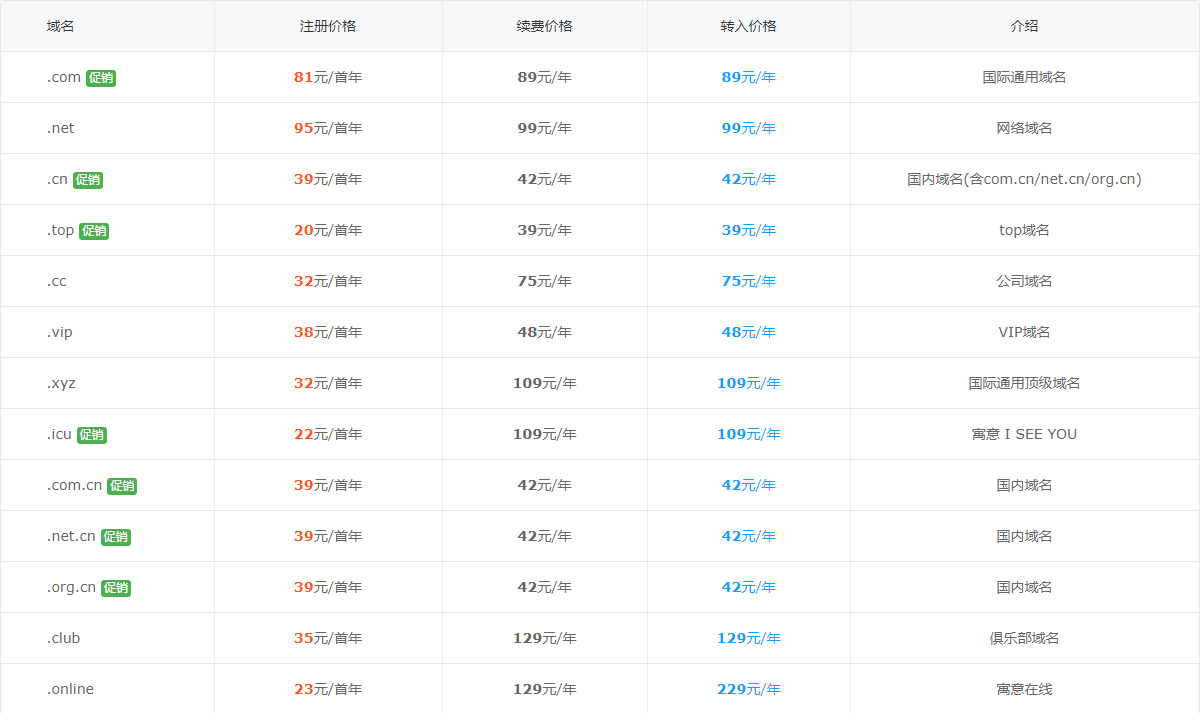1200x713 pixels.
Task: Click the 23元/首年 registration price
Action: tap(328, 689)
